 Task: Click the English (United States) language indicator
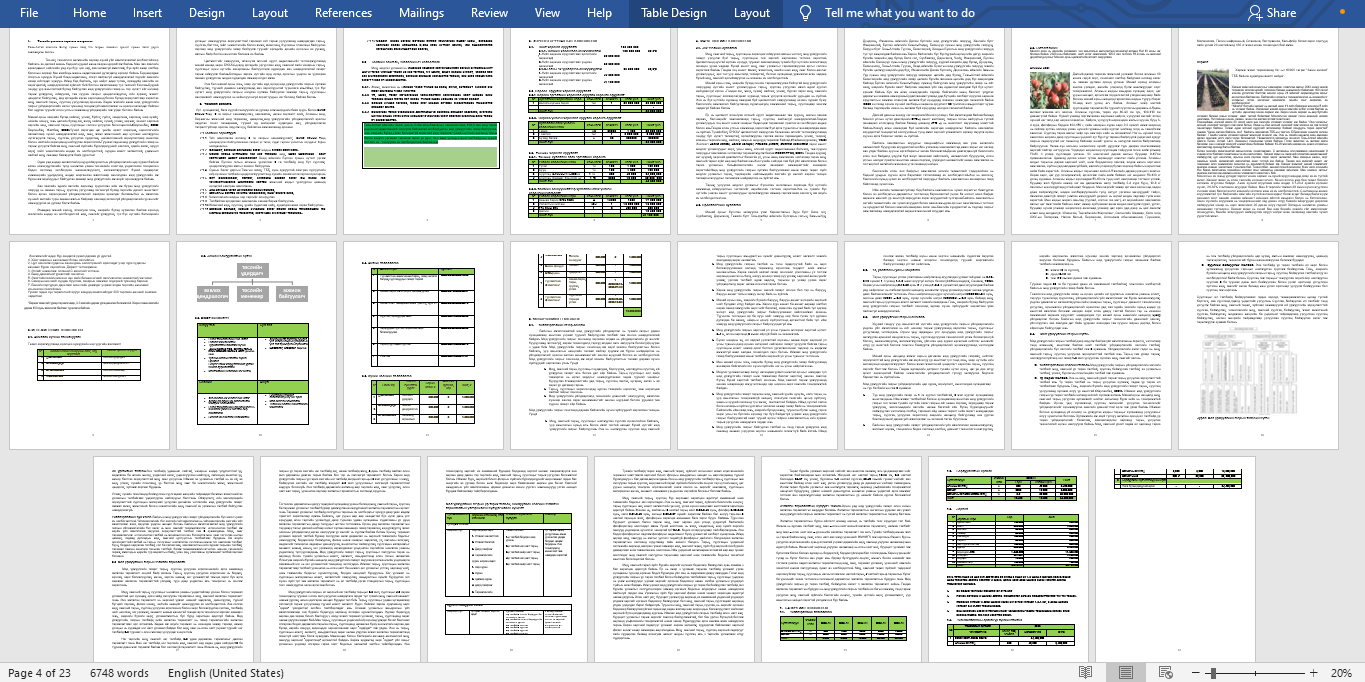225,673
